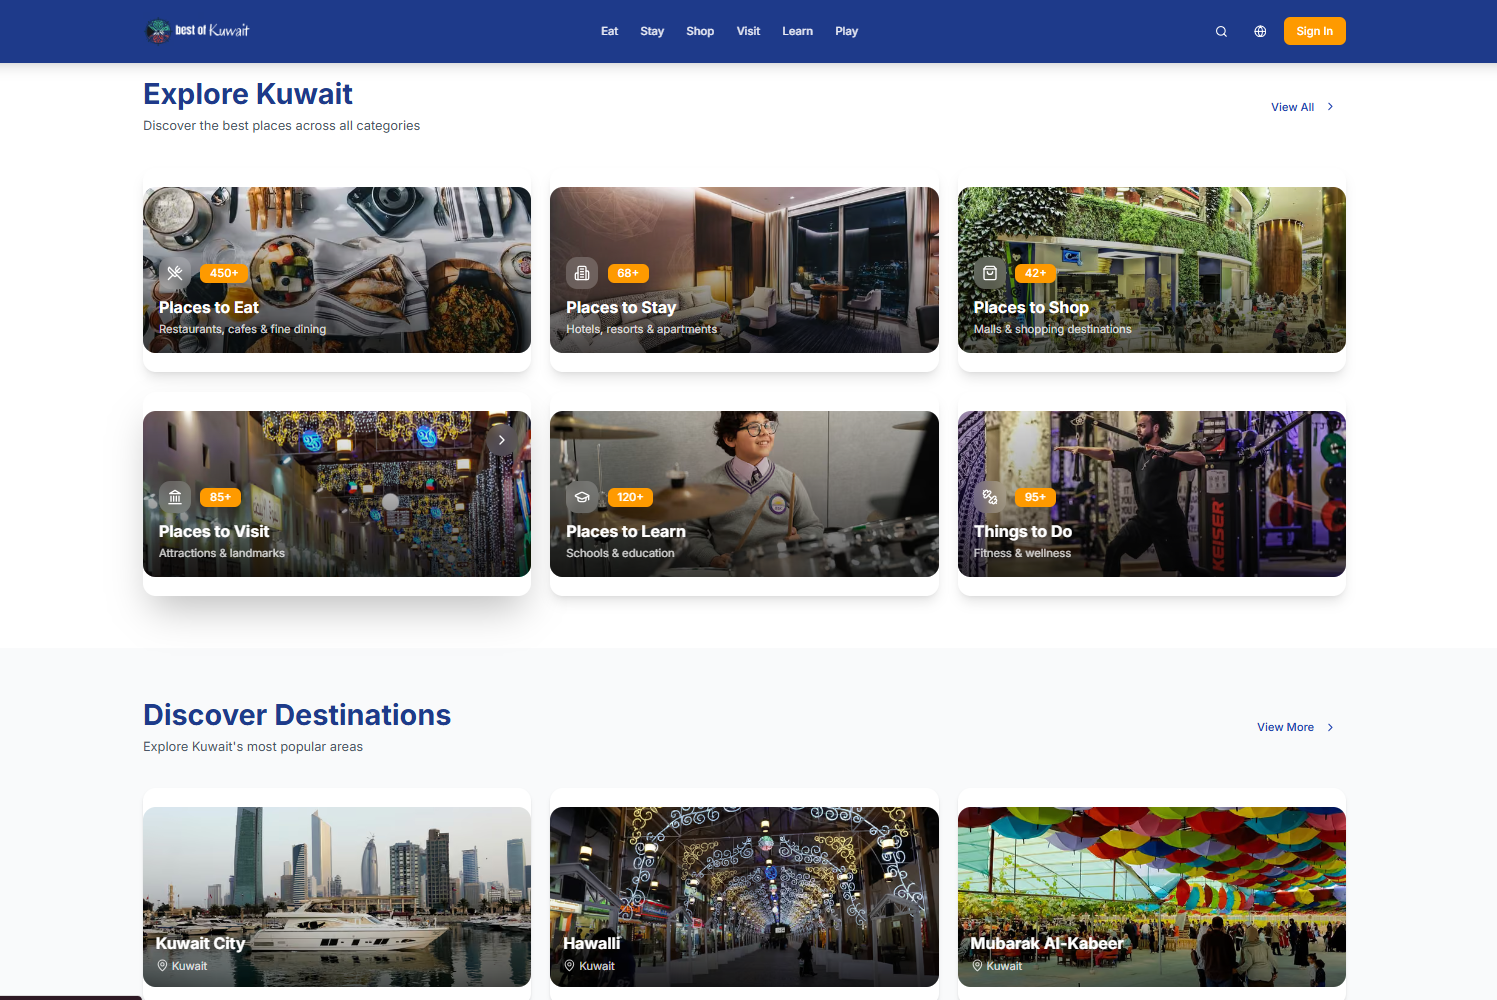
Task: Open the search magnifier icon in header
Action: click(1221, 31)
